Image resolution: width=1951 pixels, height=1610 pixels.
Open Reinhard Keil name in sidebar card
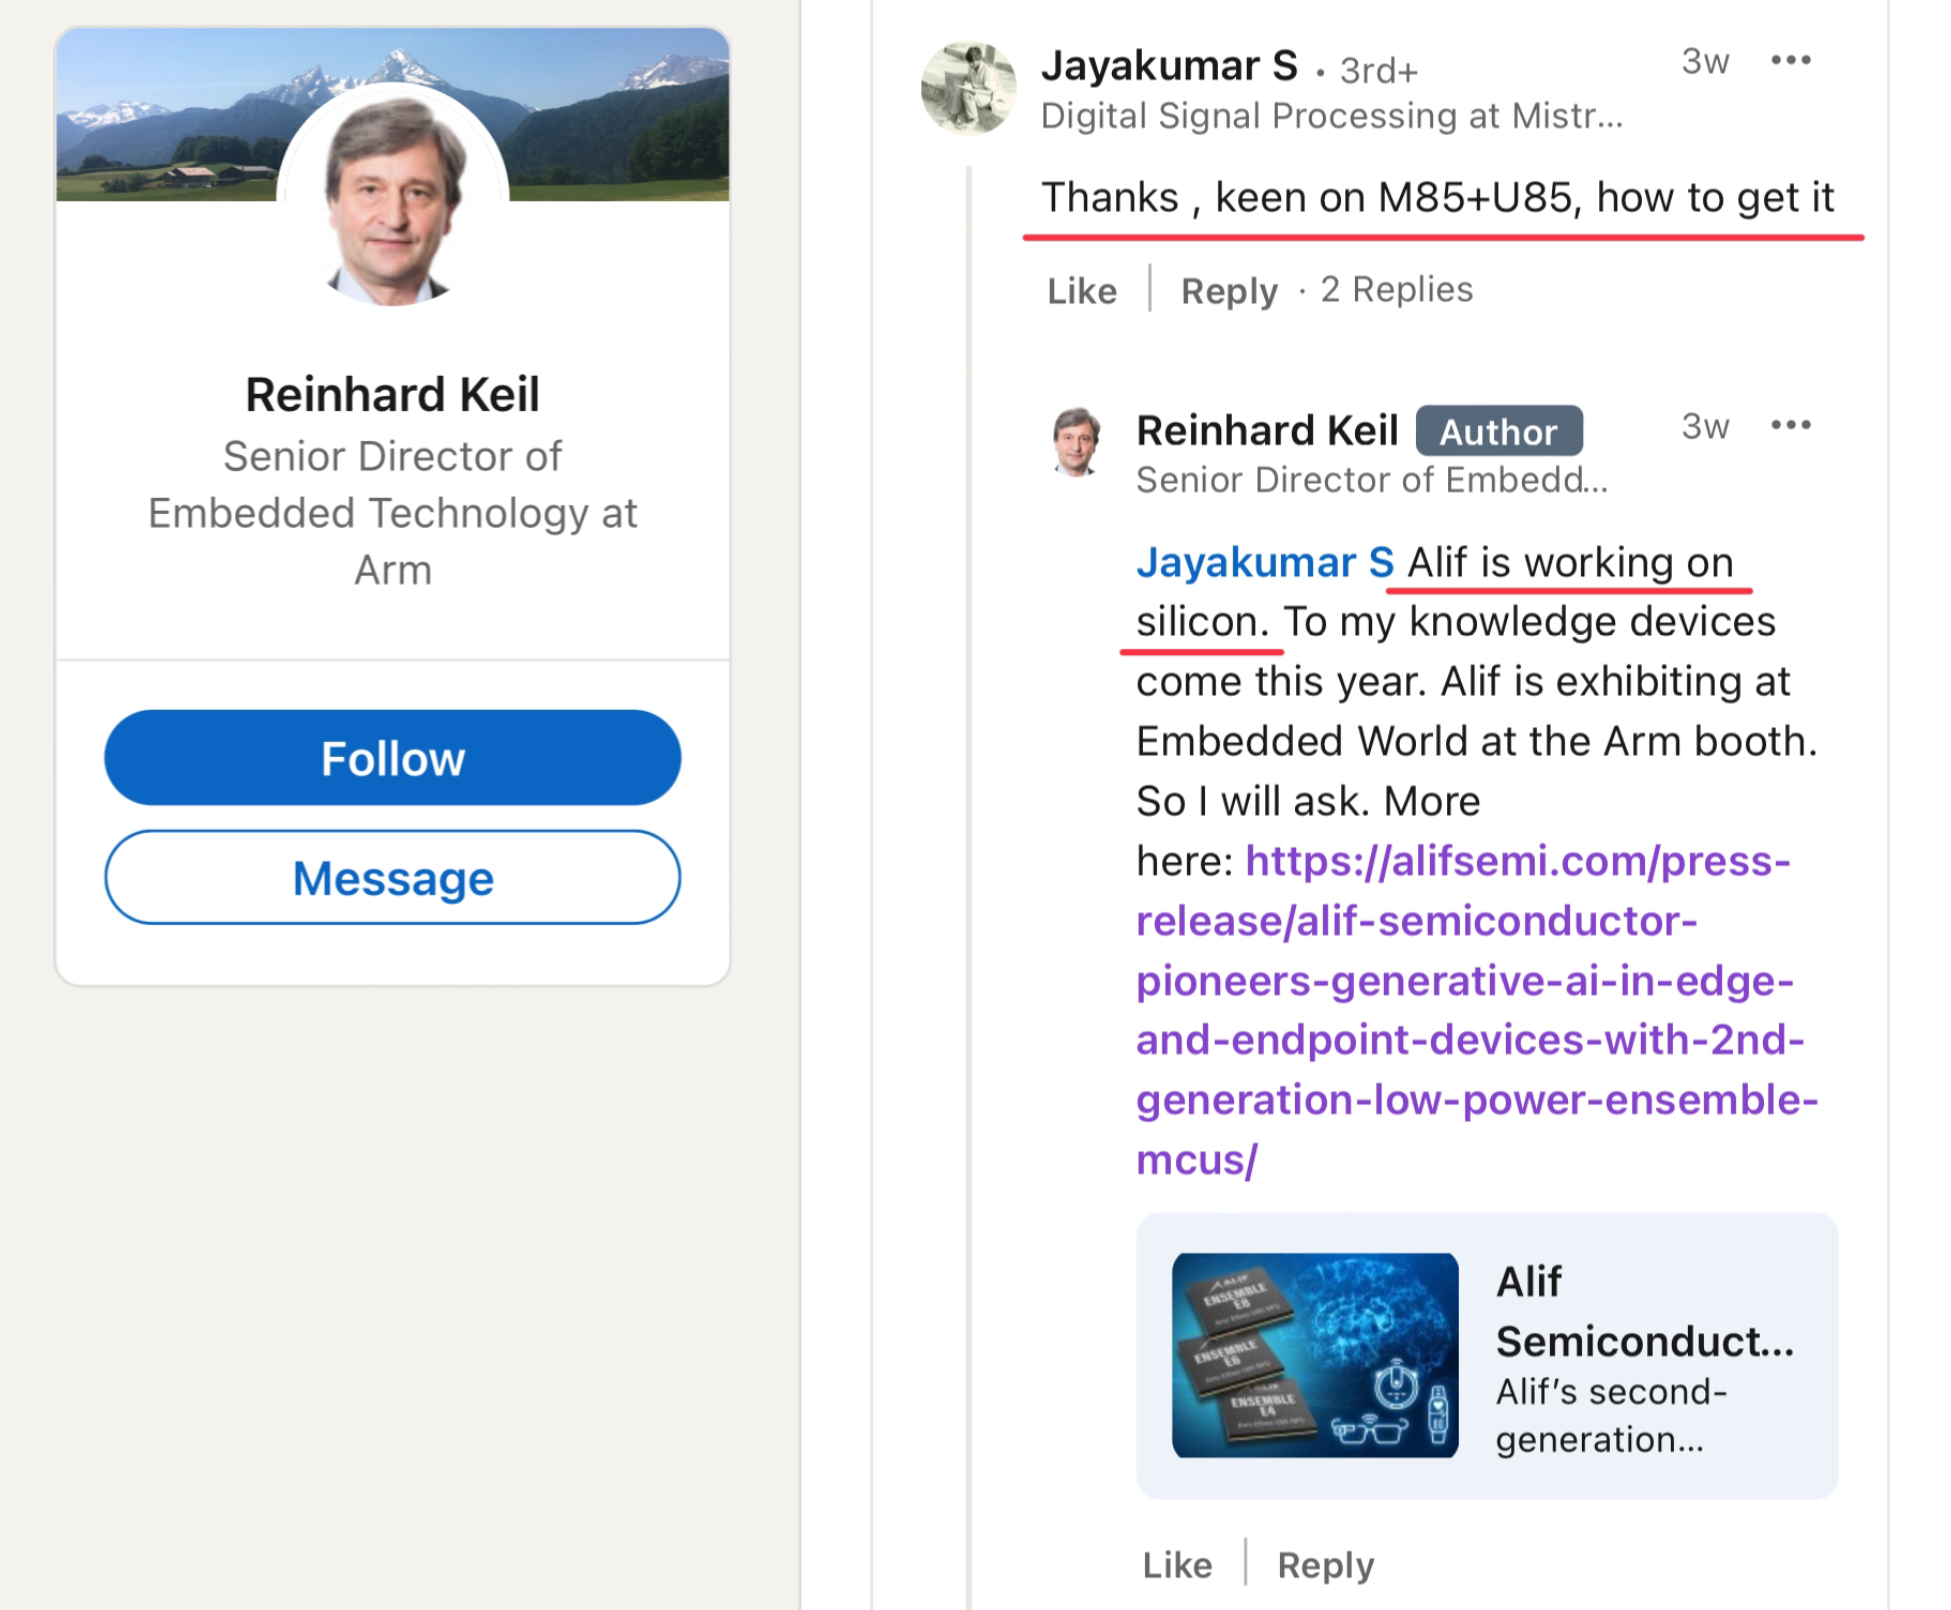(393, 394)
